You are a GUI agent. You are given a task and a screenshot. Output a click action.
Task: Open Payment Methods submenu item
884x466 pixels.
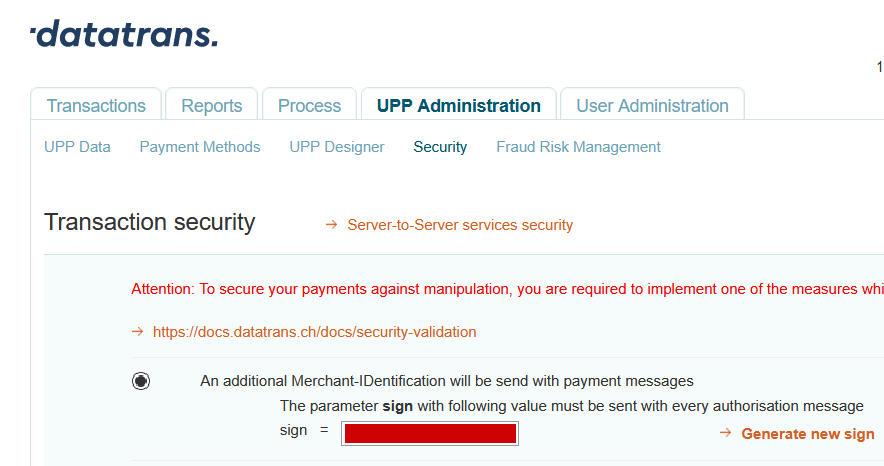point(200,147)
